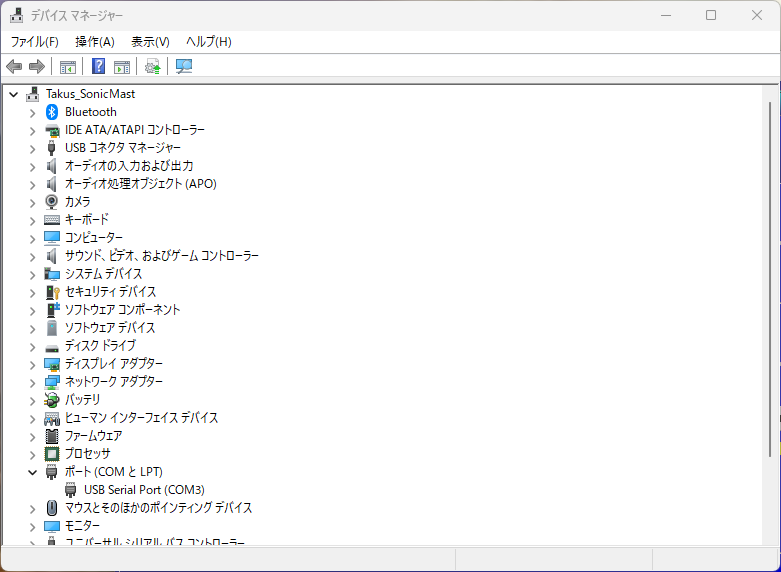Viewport: 781px width, 572px height.
Task: Click the カメラ webcam icon
Action: [52, 202]
